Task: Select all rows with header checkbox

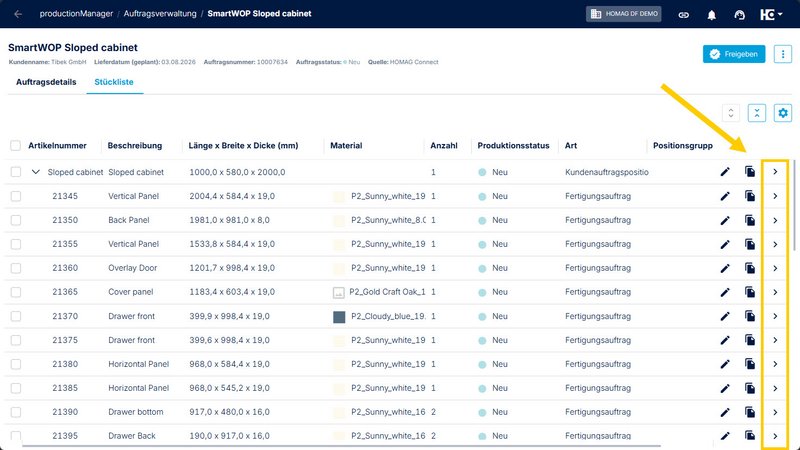Action: tap(15, 145)
